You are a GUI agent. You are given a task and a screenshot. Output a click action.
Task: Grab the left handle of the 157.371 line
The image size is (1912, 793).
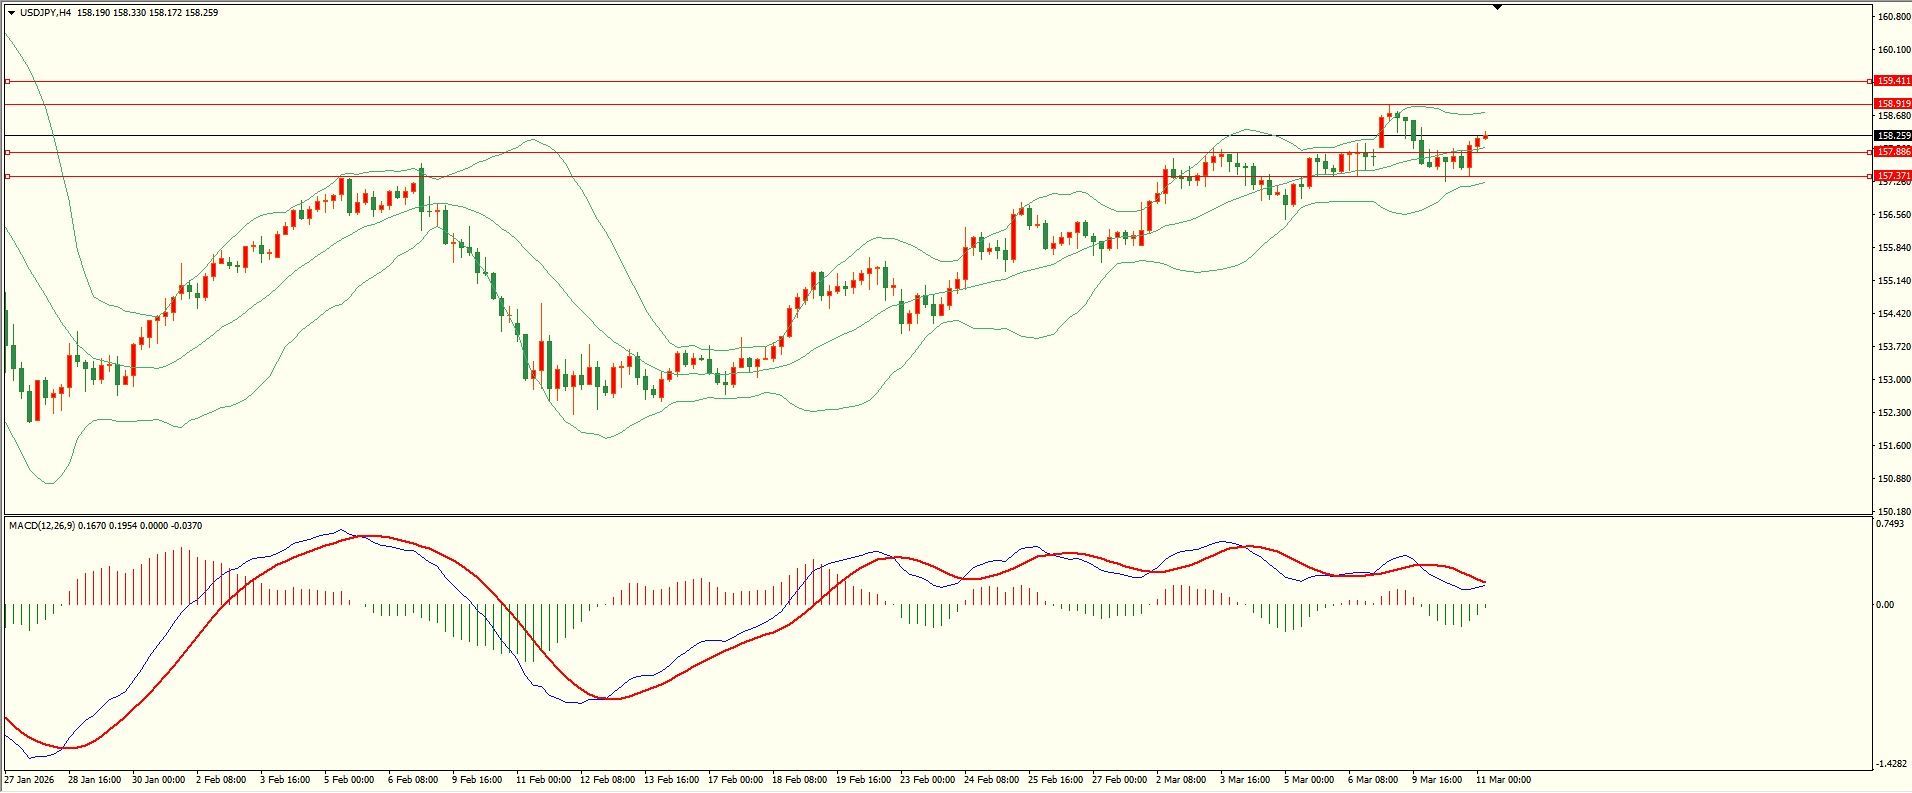pyautogui.click(x=8, y=176)
